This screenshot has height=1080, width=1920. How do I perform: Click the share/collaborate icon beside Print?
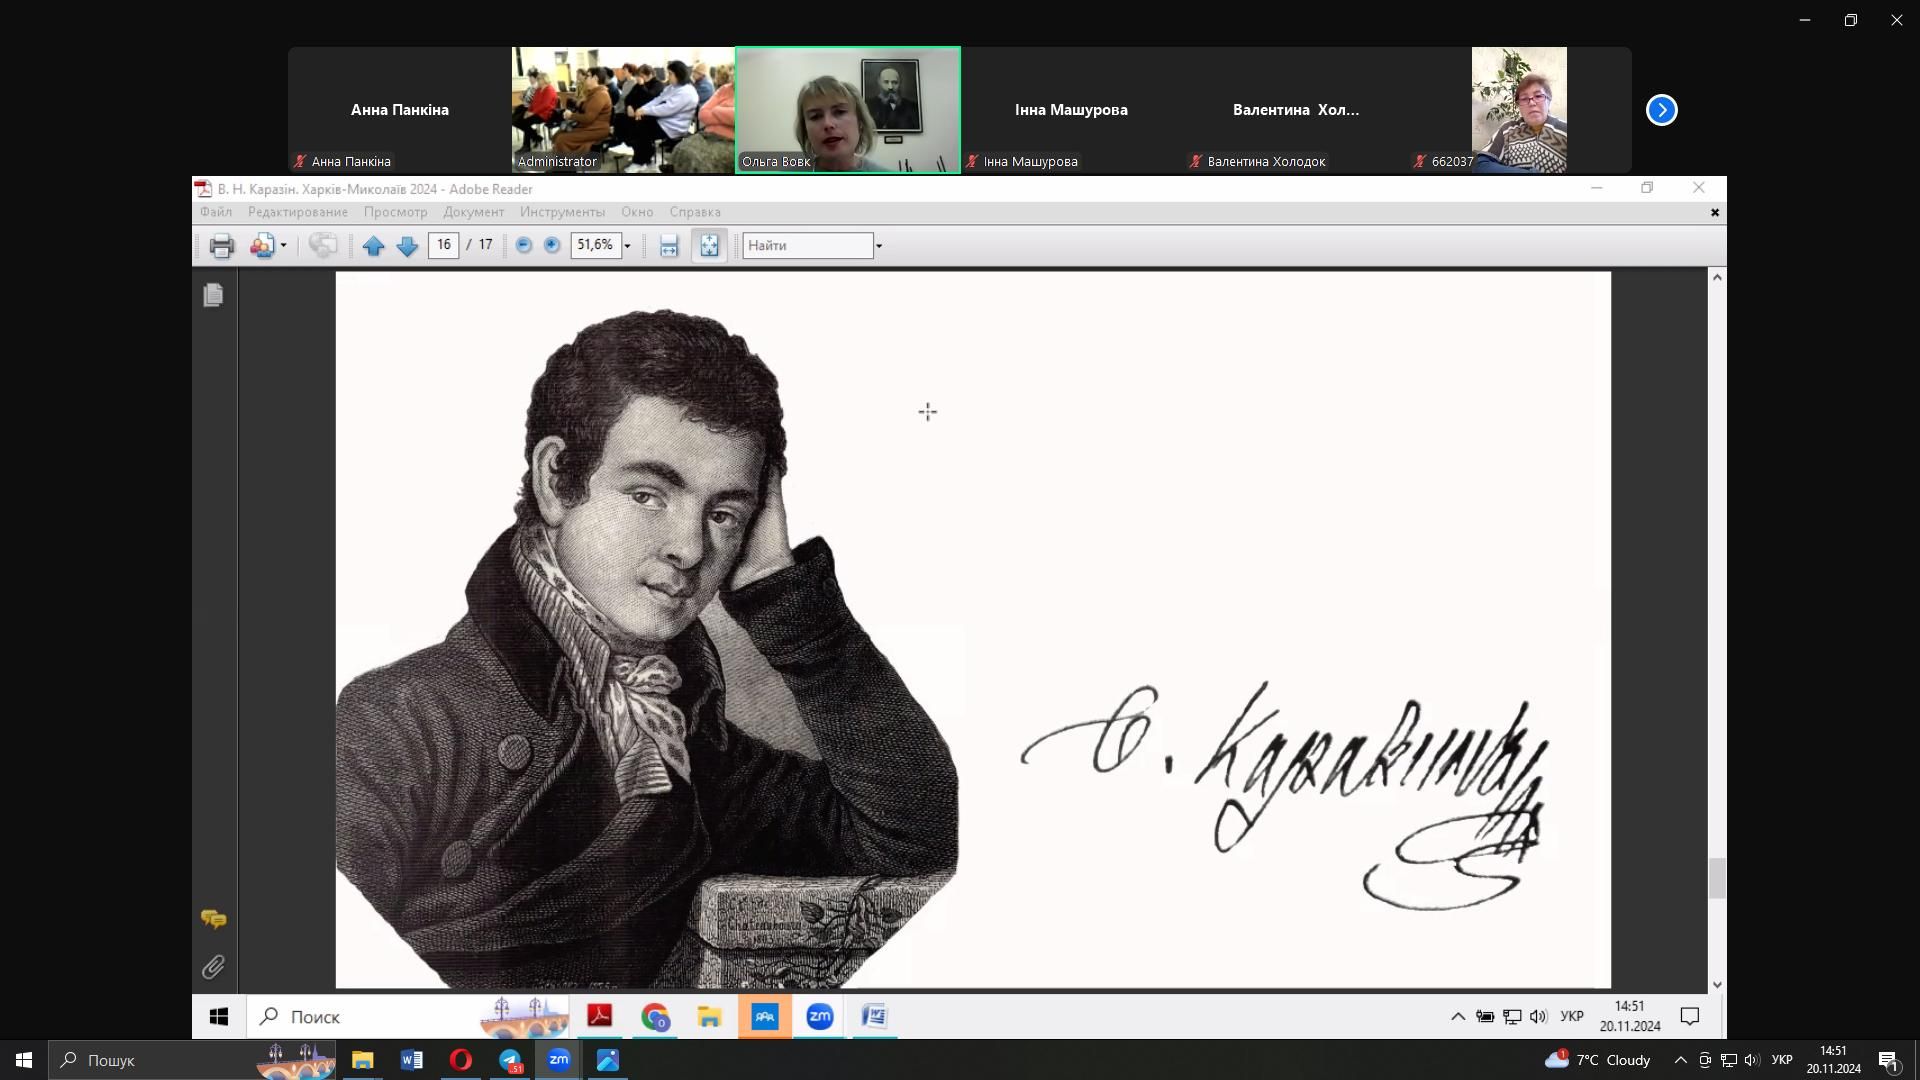[x=262, y=246]
